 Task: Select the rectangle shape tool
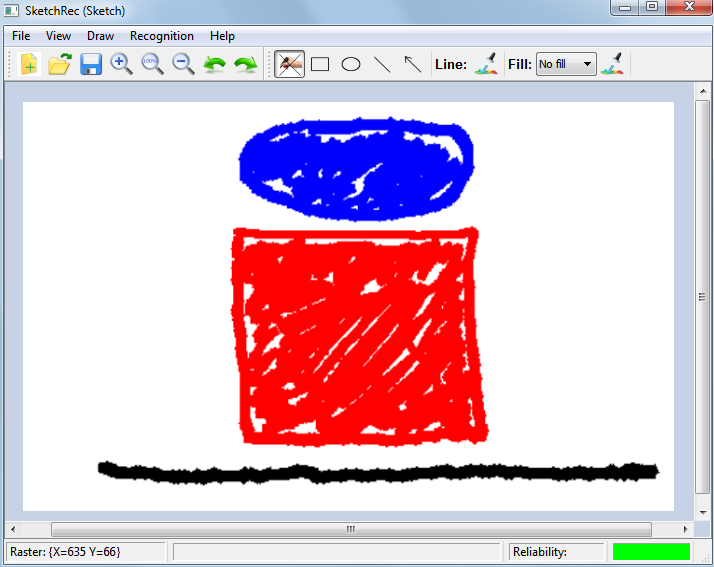tap(320, 64)
